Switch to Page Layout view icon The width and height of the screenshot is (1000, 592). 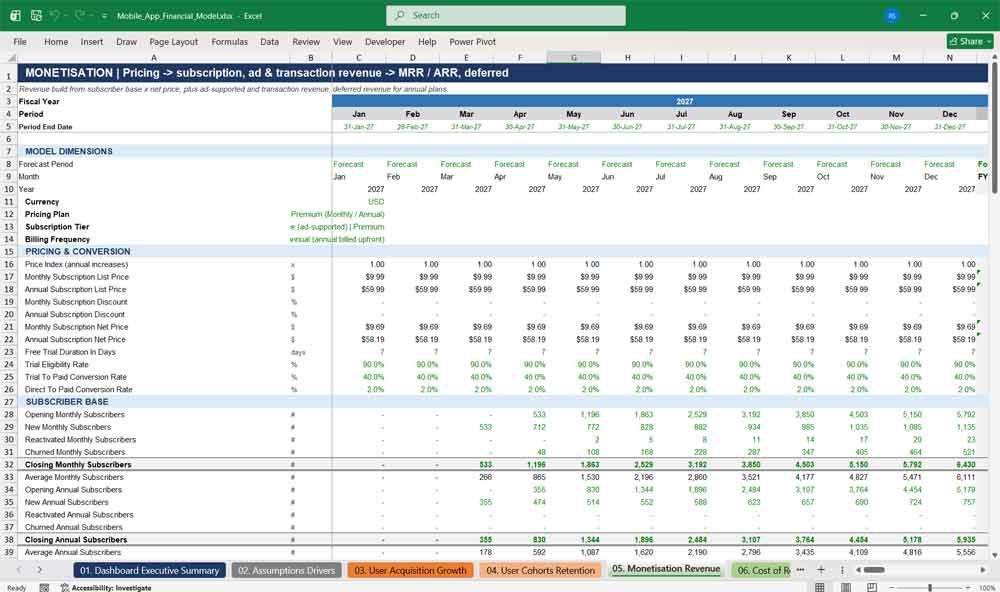click(846, 587)
